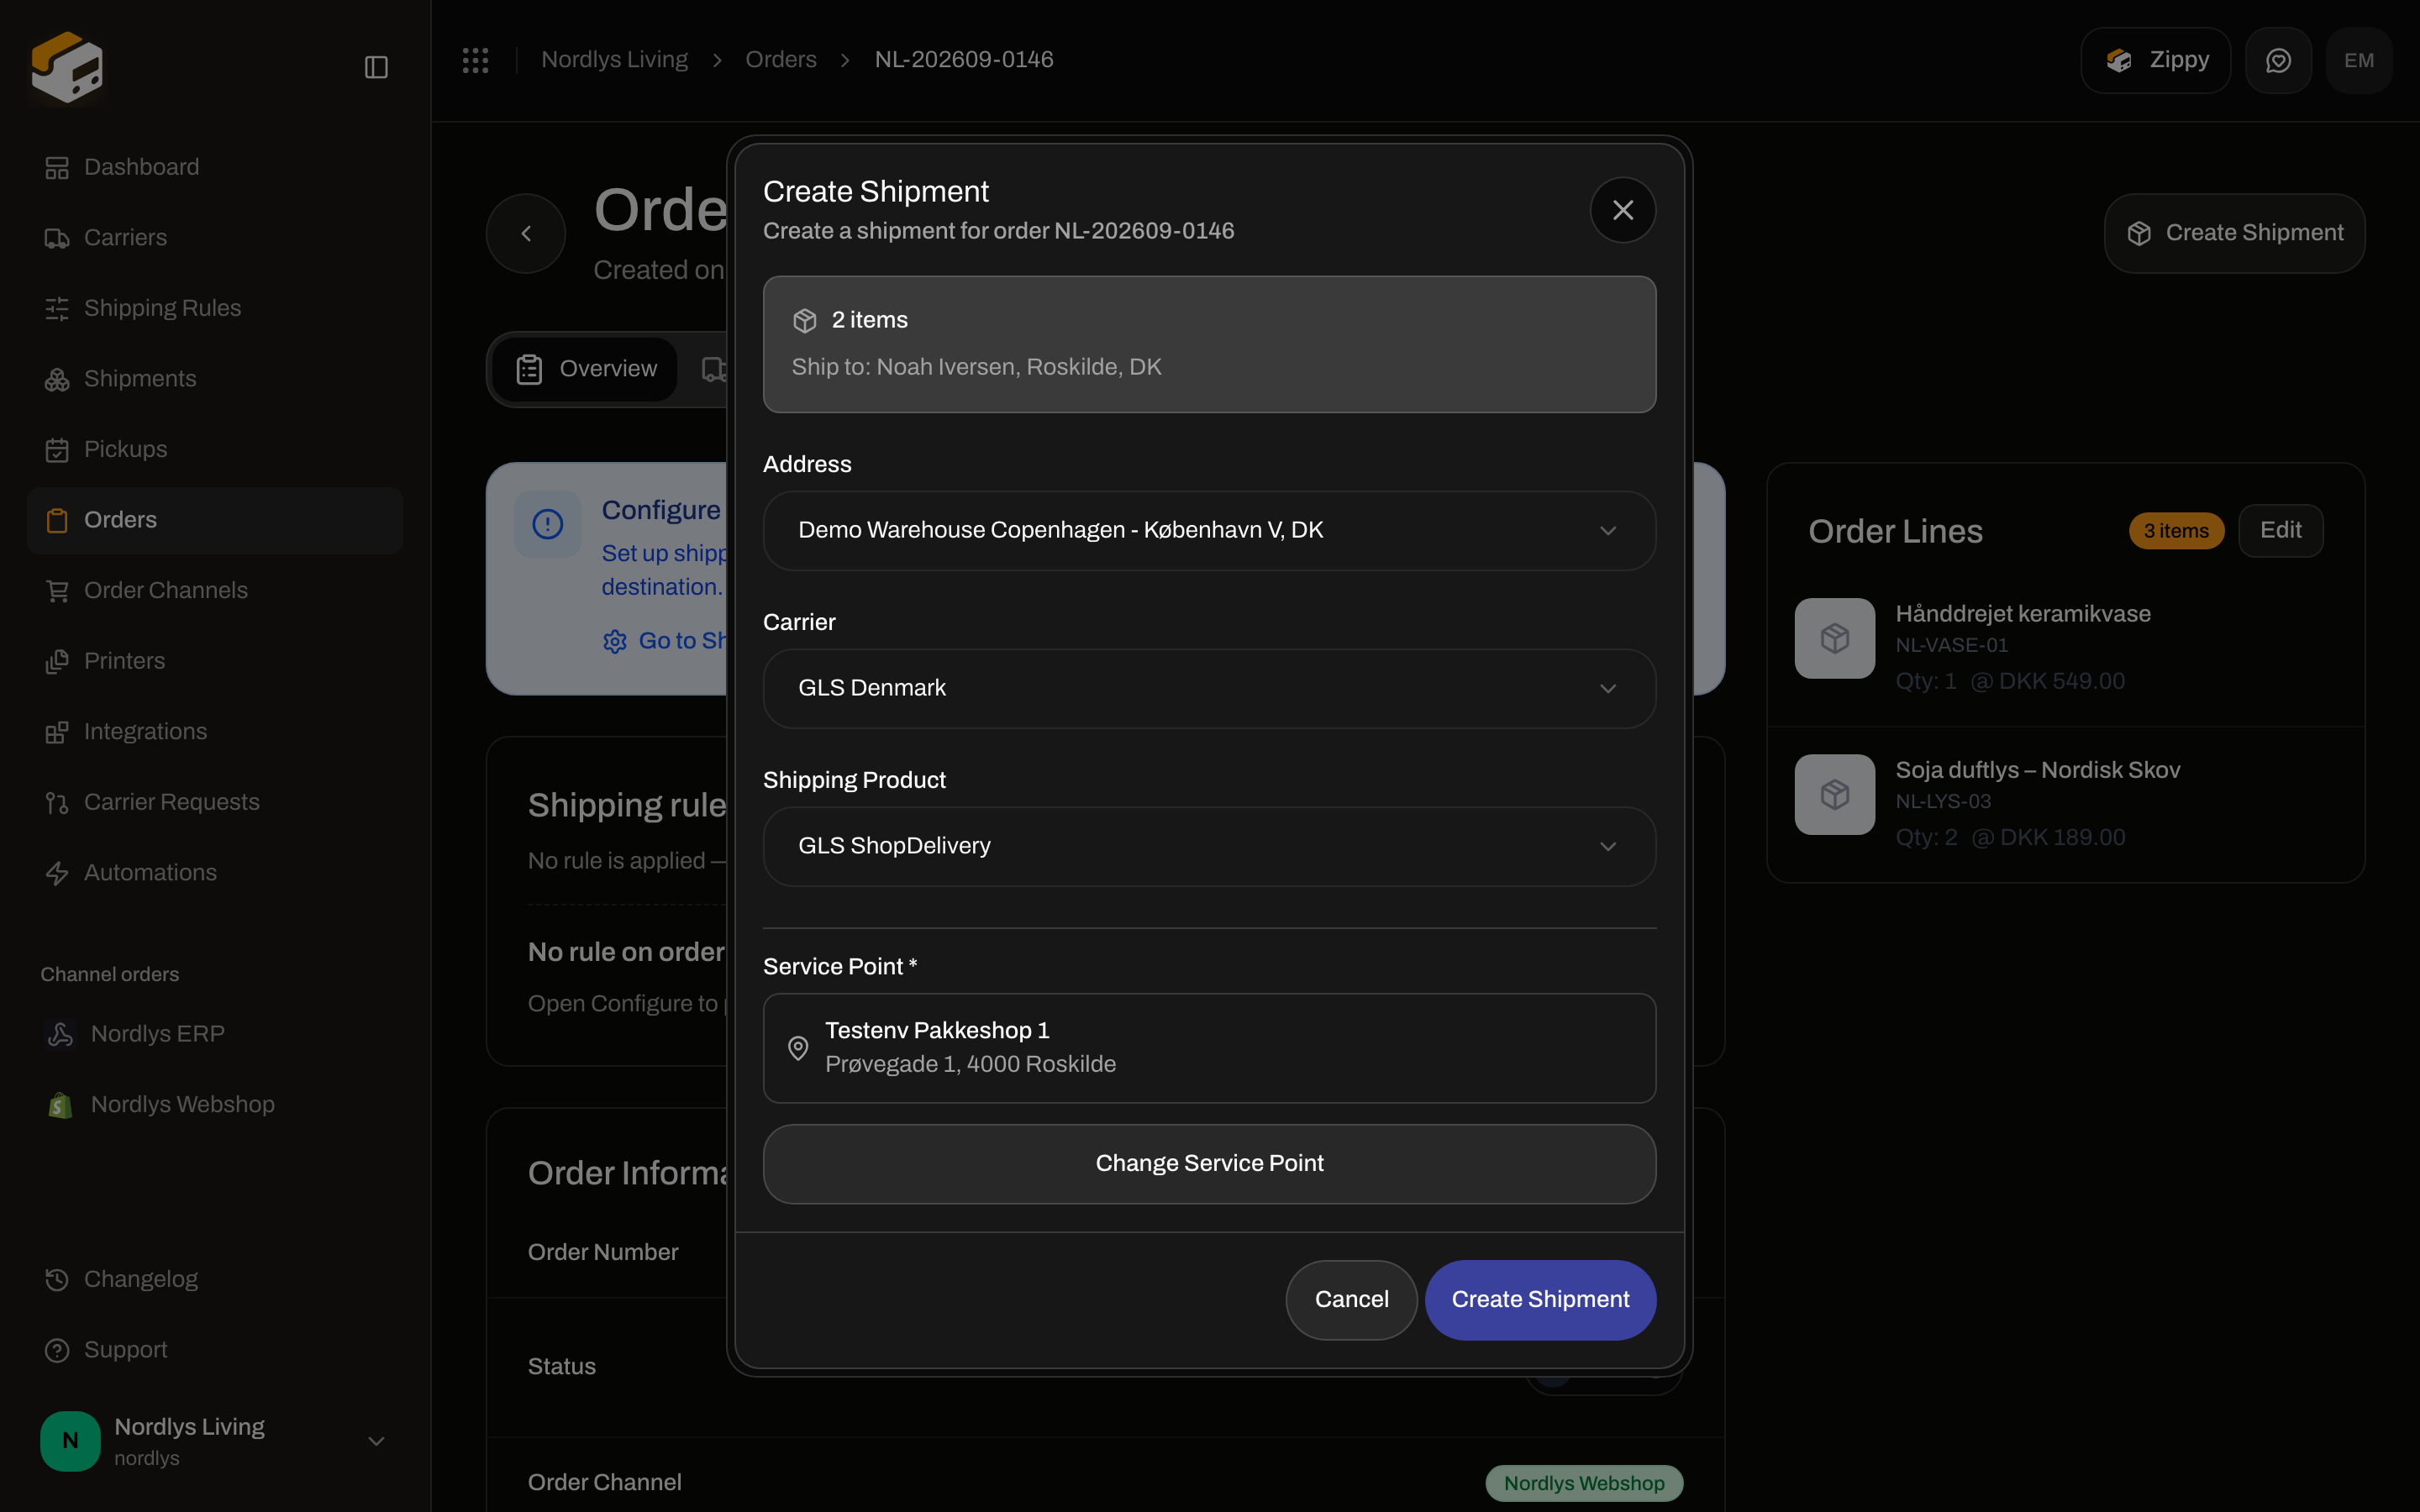2420x1512 pixels.
Task: Cancel the shipment dialog
Action: click(1351, 1299)
